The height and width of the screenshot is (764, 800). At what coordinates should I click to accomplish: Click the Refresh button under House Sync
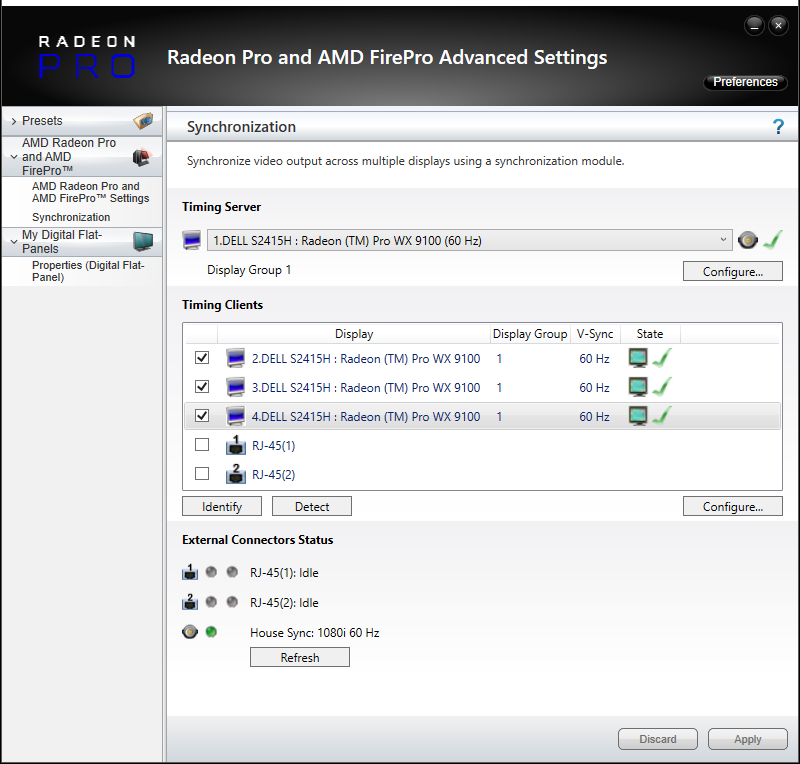299,658
